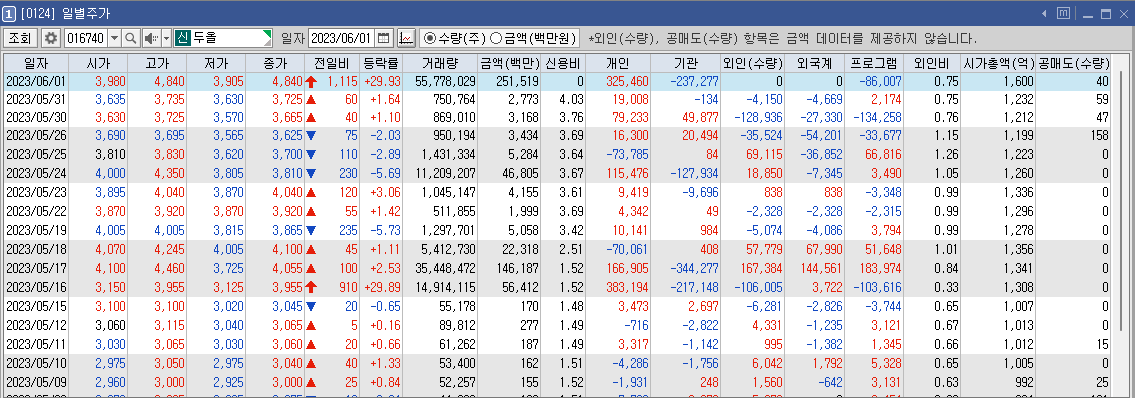This screenshot has height=398, width=1135.
Task: Click the 프로그램 column header
Action: (x=875, y=63)
